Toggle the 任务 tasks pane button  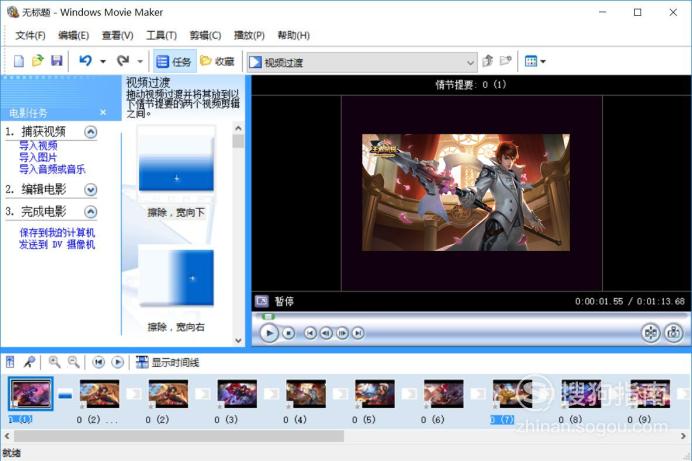pos(175,61)
